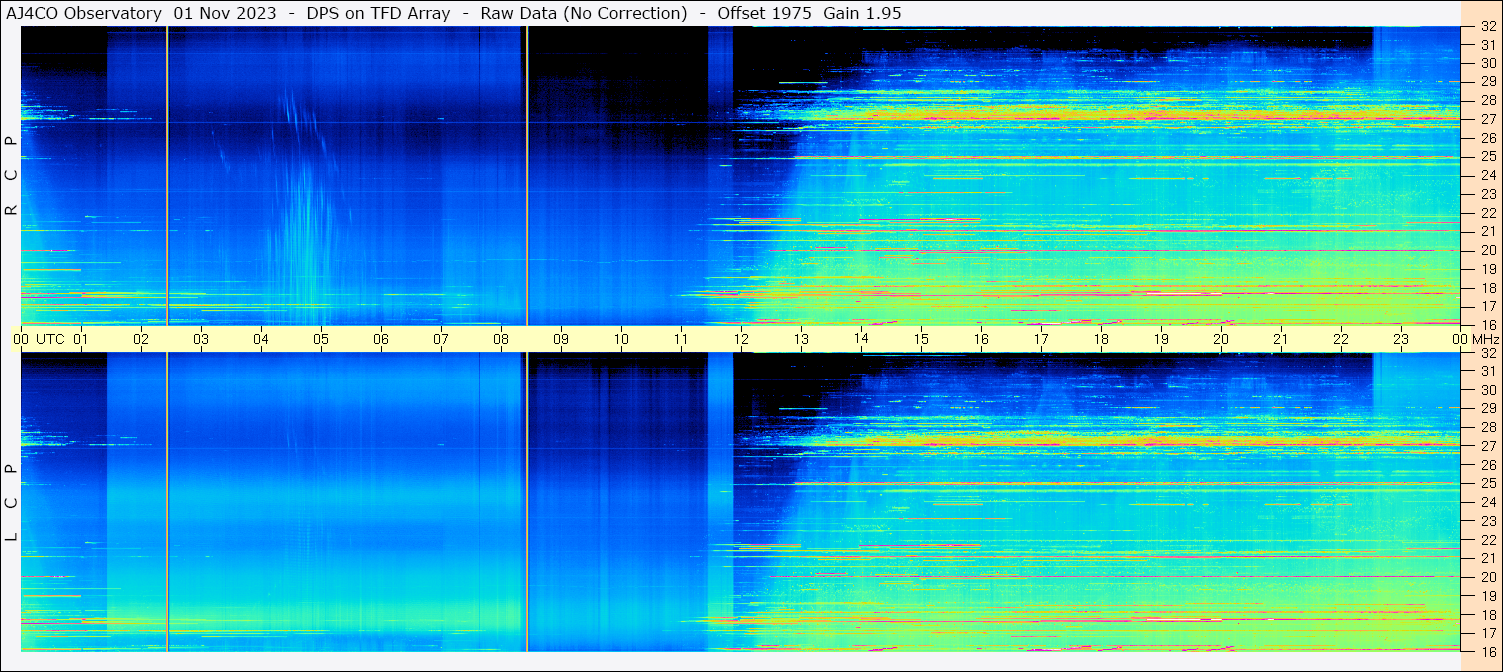Click the 16 MHz label in LCP panel

click(x=1487, y=651)
